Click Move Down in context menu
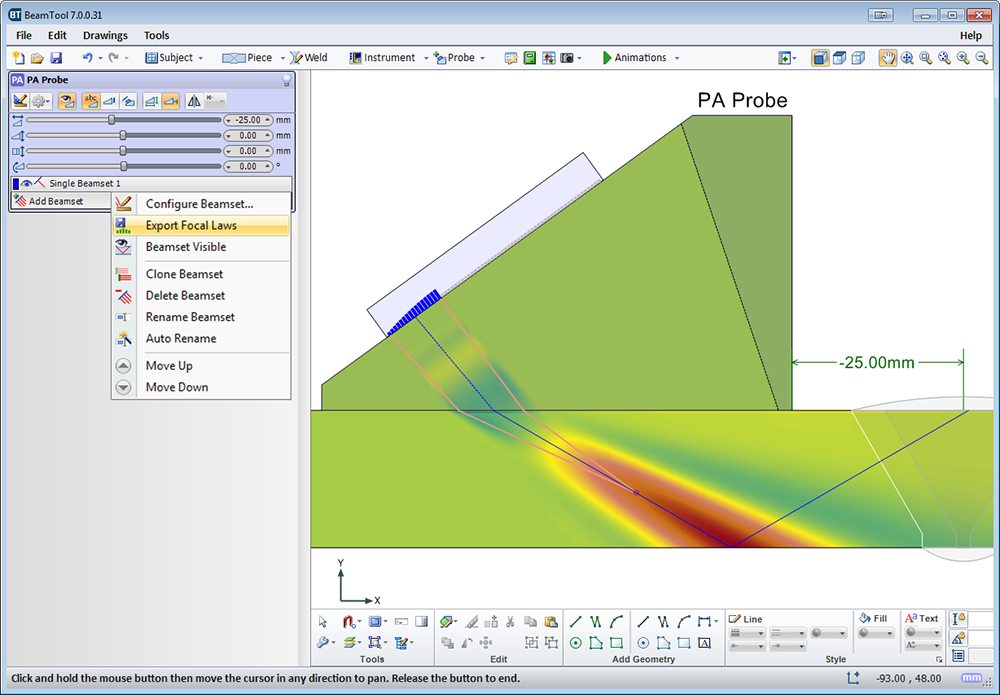The width and height of the screenshot is (1000, 695). (x=201, y=387)
